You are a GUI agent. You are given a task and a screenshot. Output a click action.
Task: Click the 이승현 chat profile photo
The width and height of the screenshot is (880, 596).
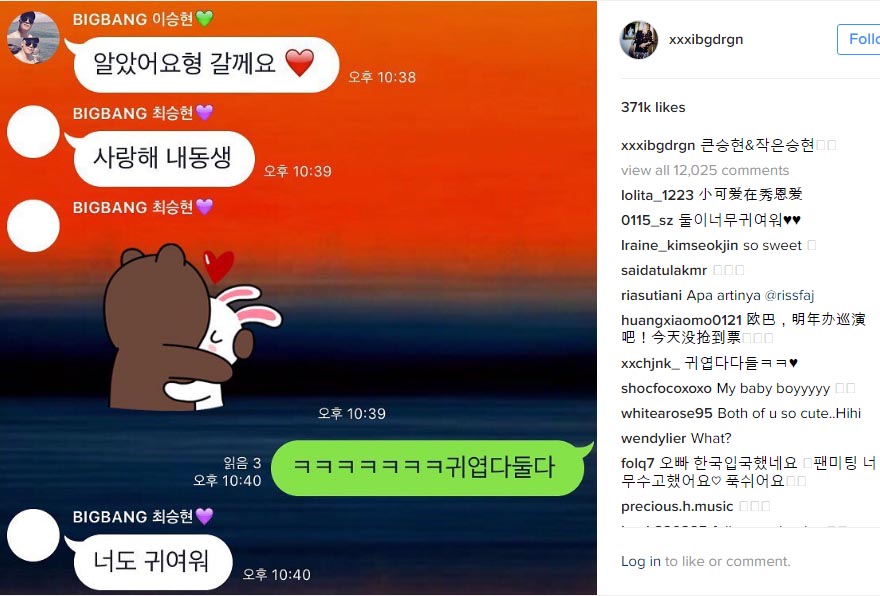pyautogui.click(x=33, y=38)
